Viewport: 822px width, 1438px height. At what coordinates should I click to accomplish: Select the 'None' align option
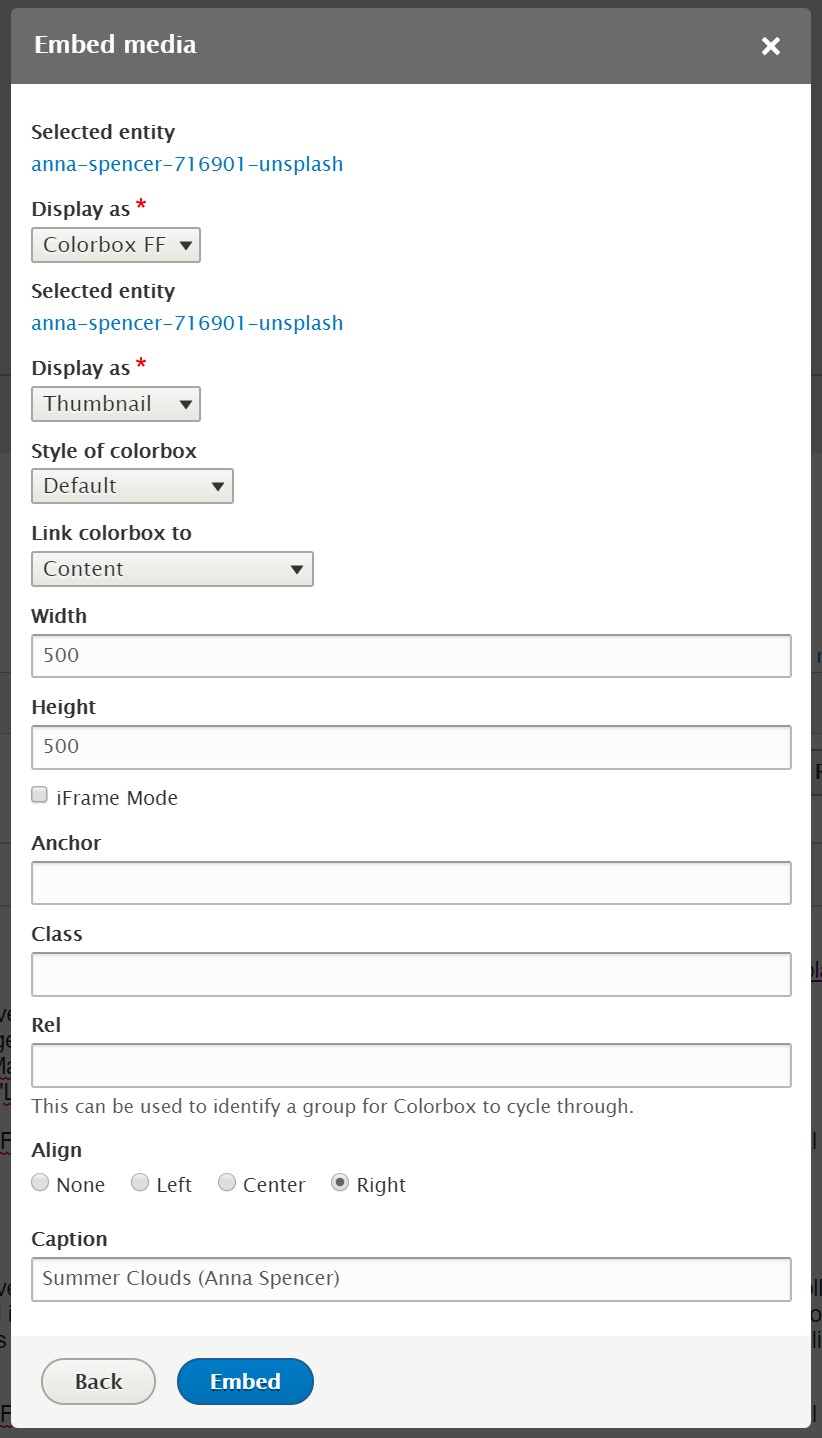pos(40,1181)
